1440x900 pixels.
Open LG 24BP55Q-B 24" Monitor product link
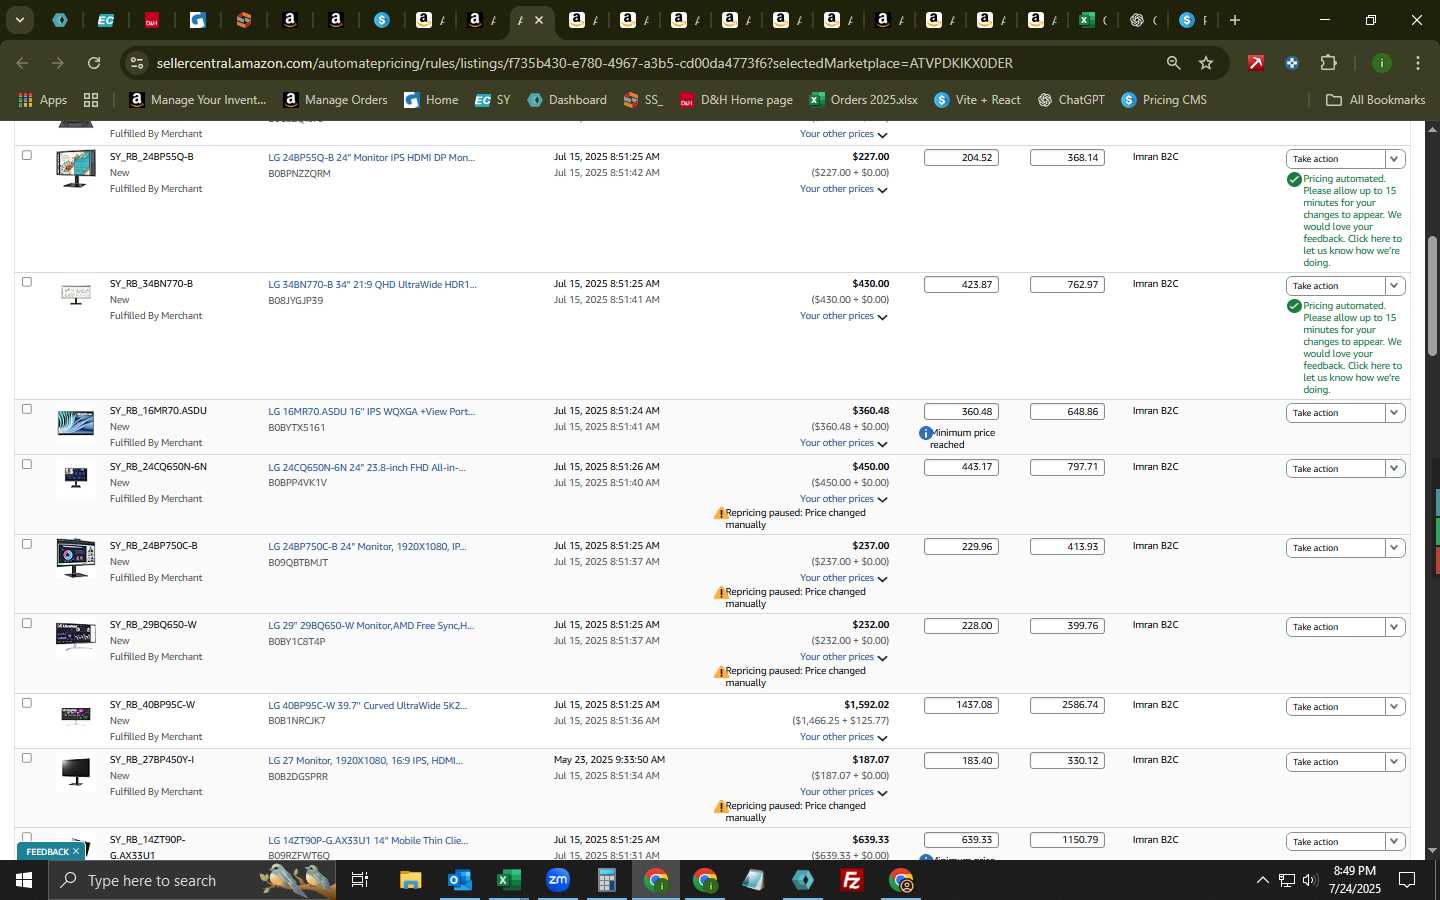(371, 157)
